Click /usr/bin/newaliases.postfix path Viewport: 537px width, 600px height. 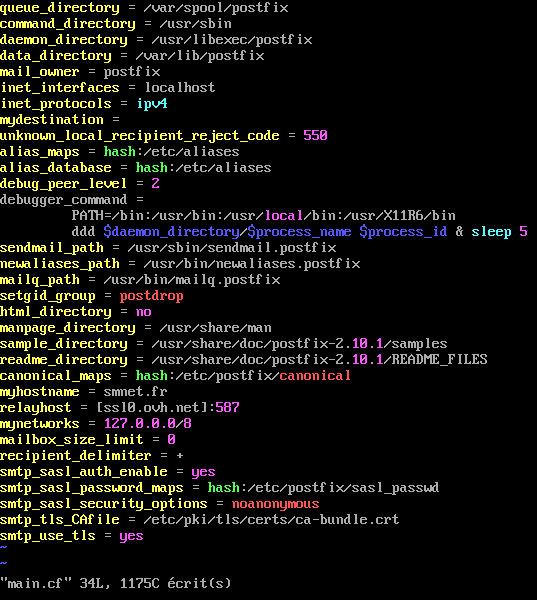252,264
